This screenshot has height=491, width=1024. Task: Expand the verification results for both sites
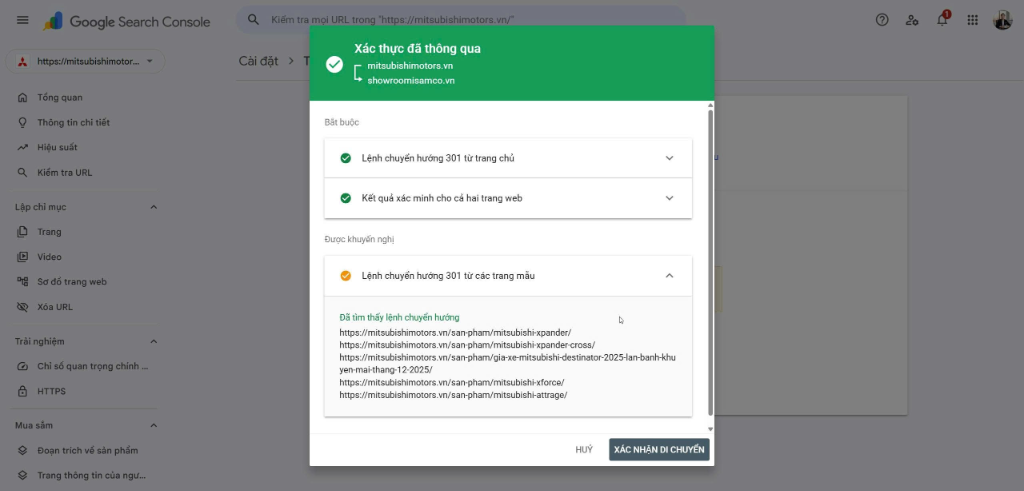click(508, 198)
